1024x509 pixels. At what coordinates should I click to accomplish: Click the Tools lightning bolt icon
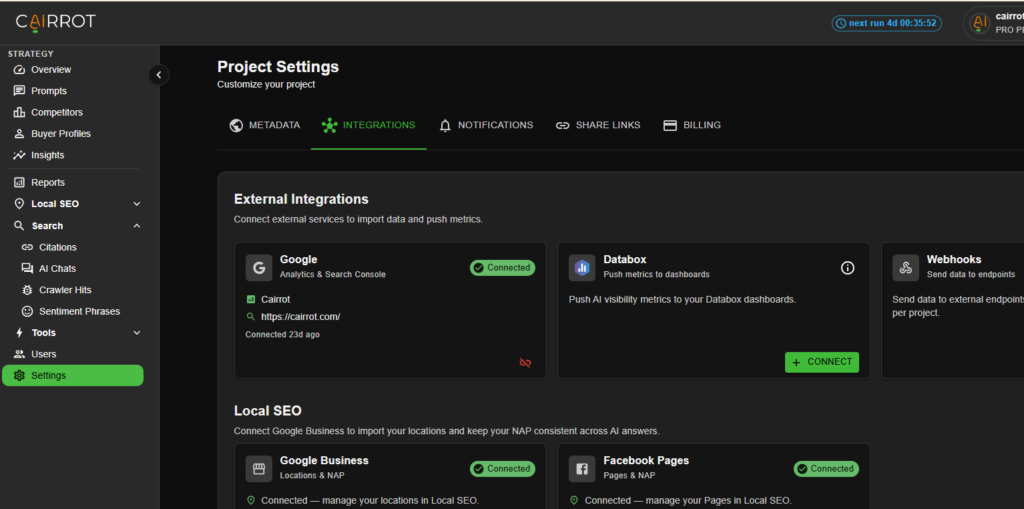pos(19,333)
